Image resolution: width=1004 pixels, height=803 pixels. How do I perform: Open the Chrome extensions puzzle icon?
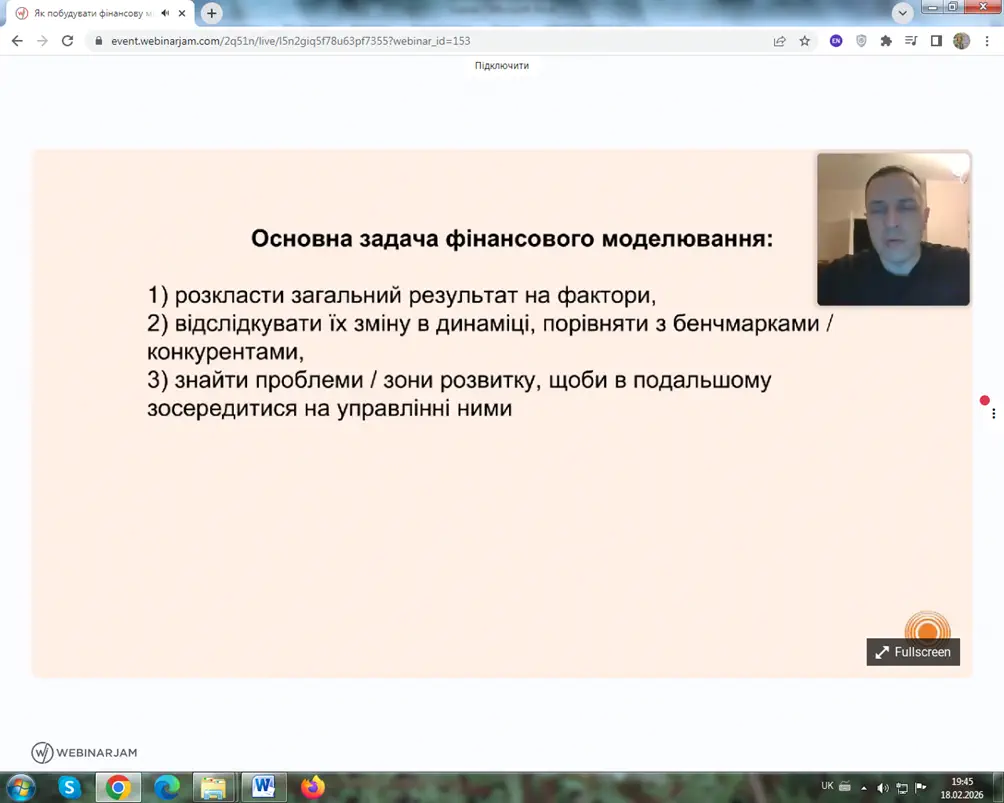[886, 41]
